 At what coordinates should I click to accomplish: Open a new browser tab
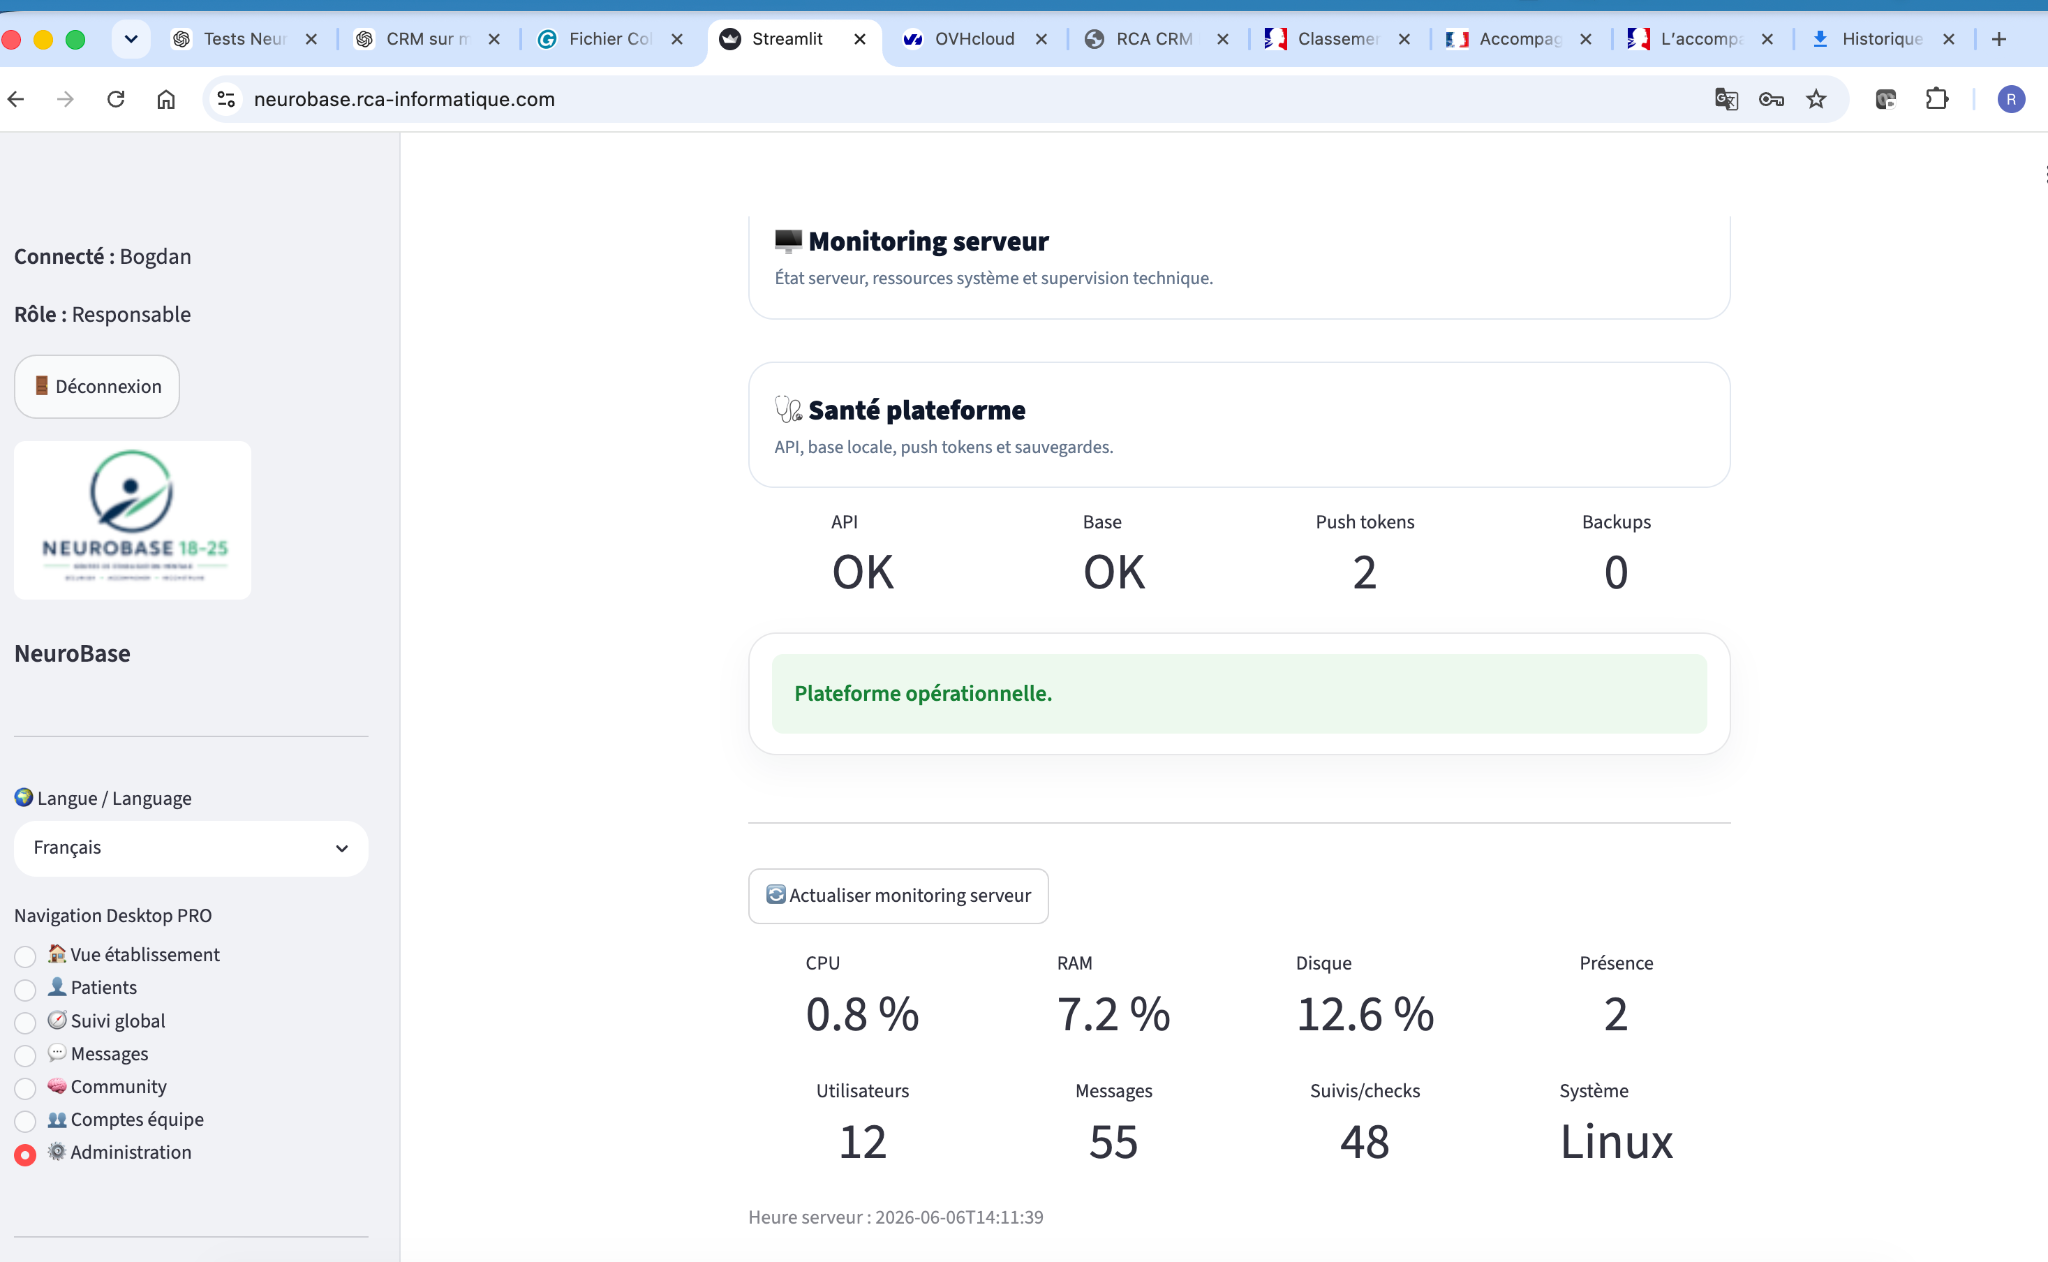tap(1999, 39)
